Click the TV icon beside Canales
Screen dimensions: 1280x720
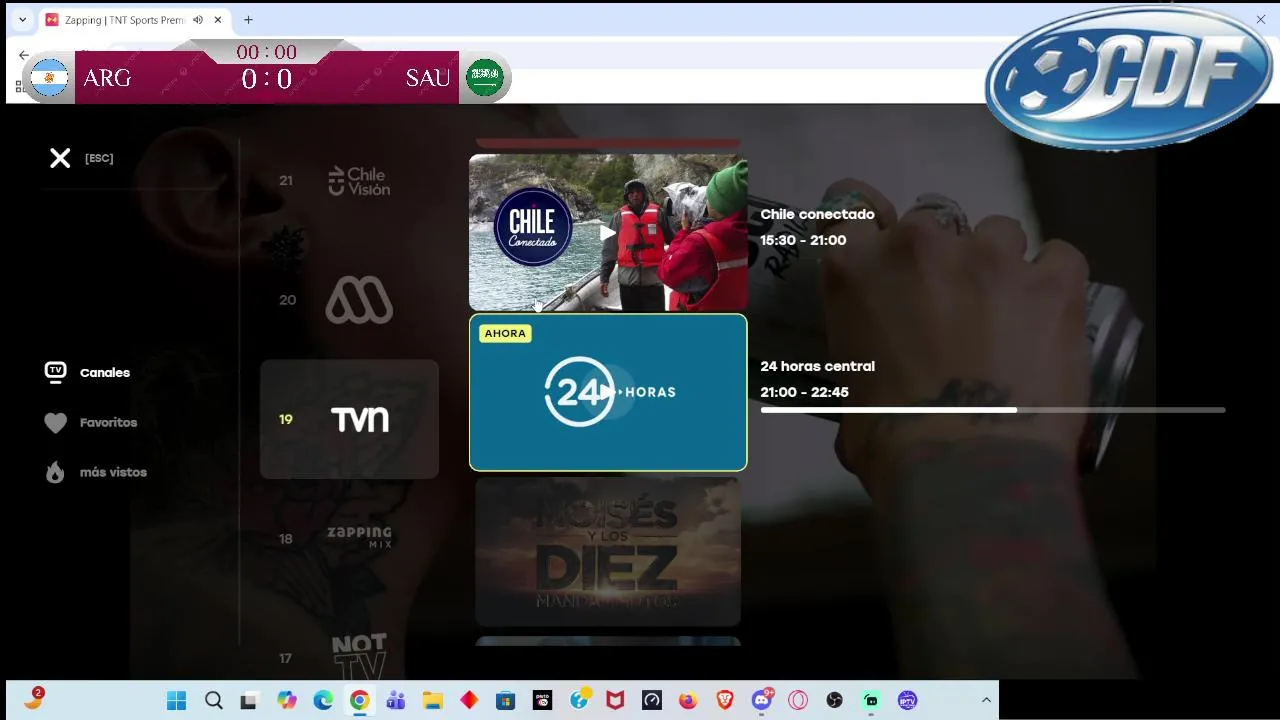click(x=55, y=372)
